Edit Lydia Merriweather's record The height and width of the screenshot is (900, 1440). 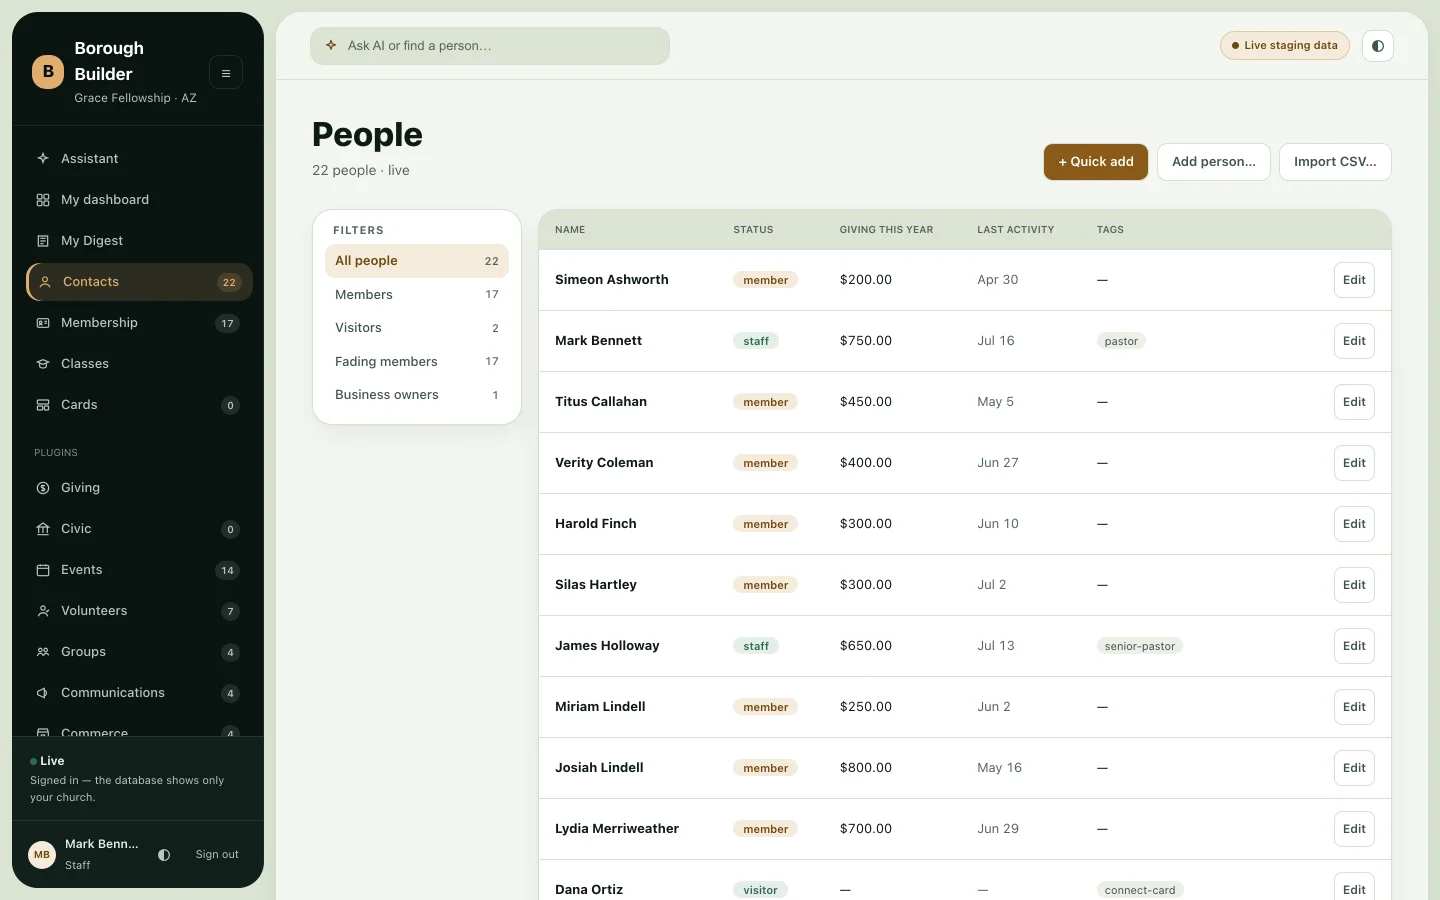(x=1354, y=829)
